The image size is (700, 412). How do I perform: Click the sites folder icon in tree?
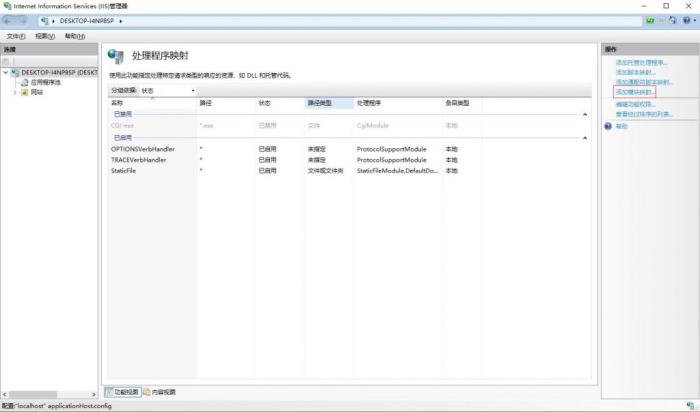tap(25, 92)
